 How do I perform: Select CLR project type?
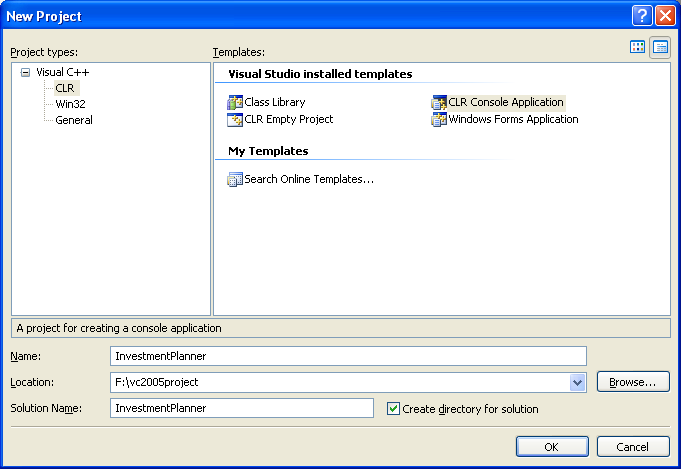tap(65, 88)
